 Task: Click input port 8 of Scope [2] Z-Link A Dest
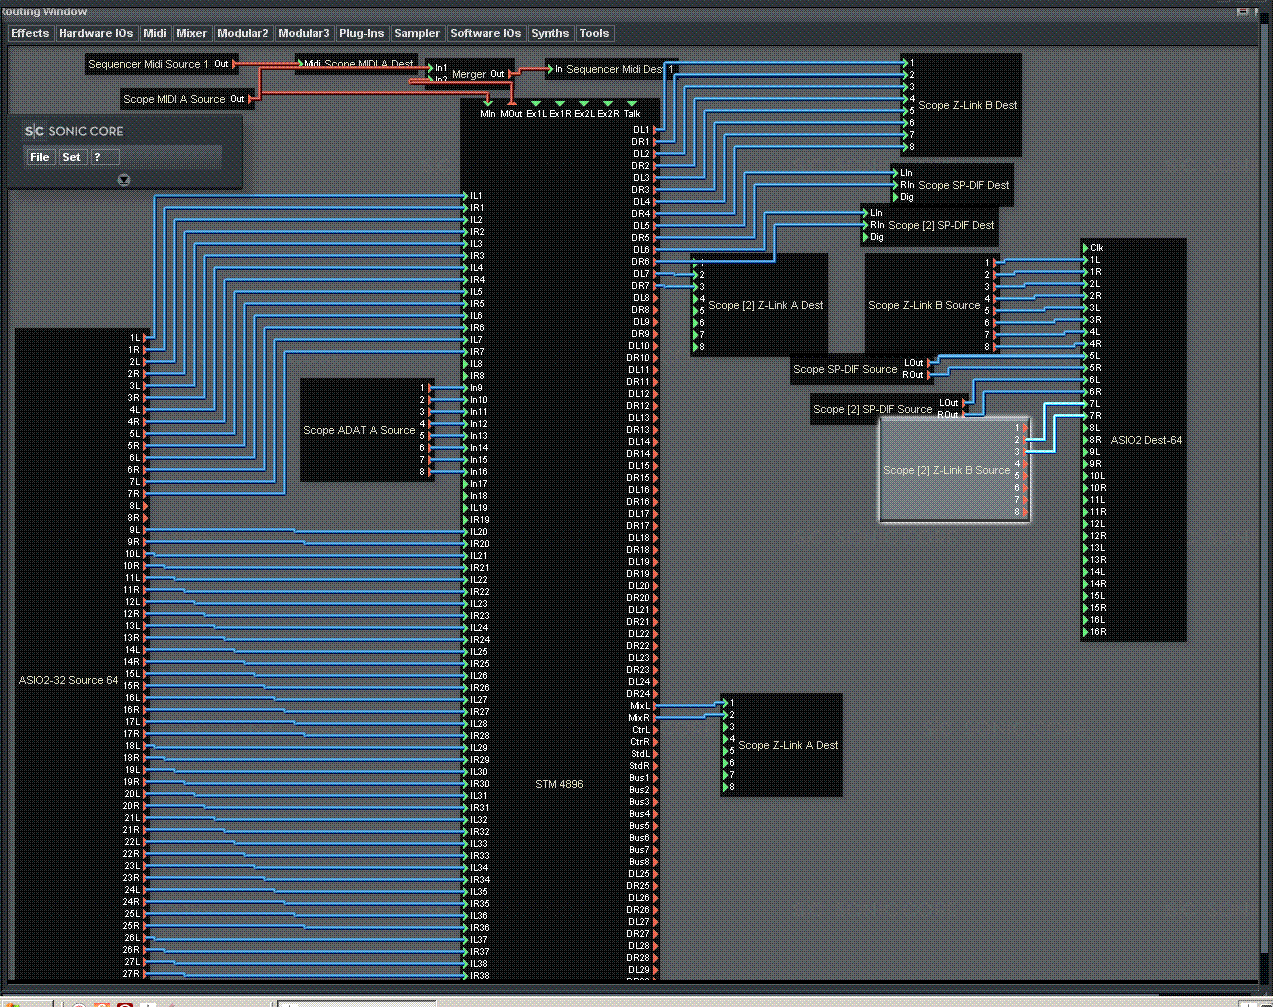coord(696,347)
